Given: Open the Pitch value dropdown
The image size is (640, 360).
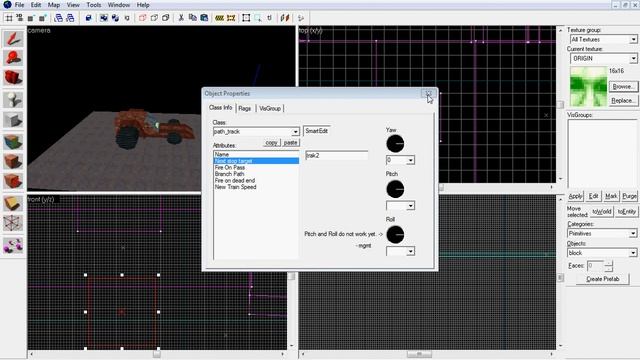Looking at the screenshot, I should pos(411,206).
